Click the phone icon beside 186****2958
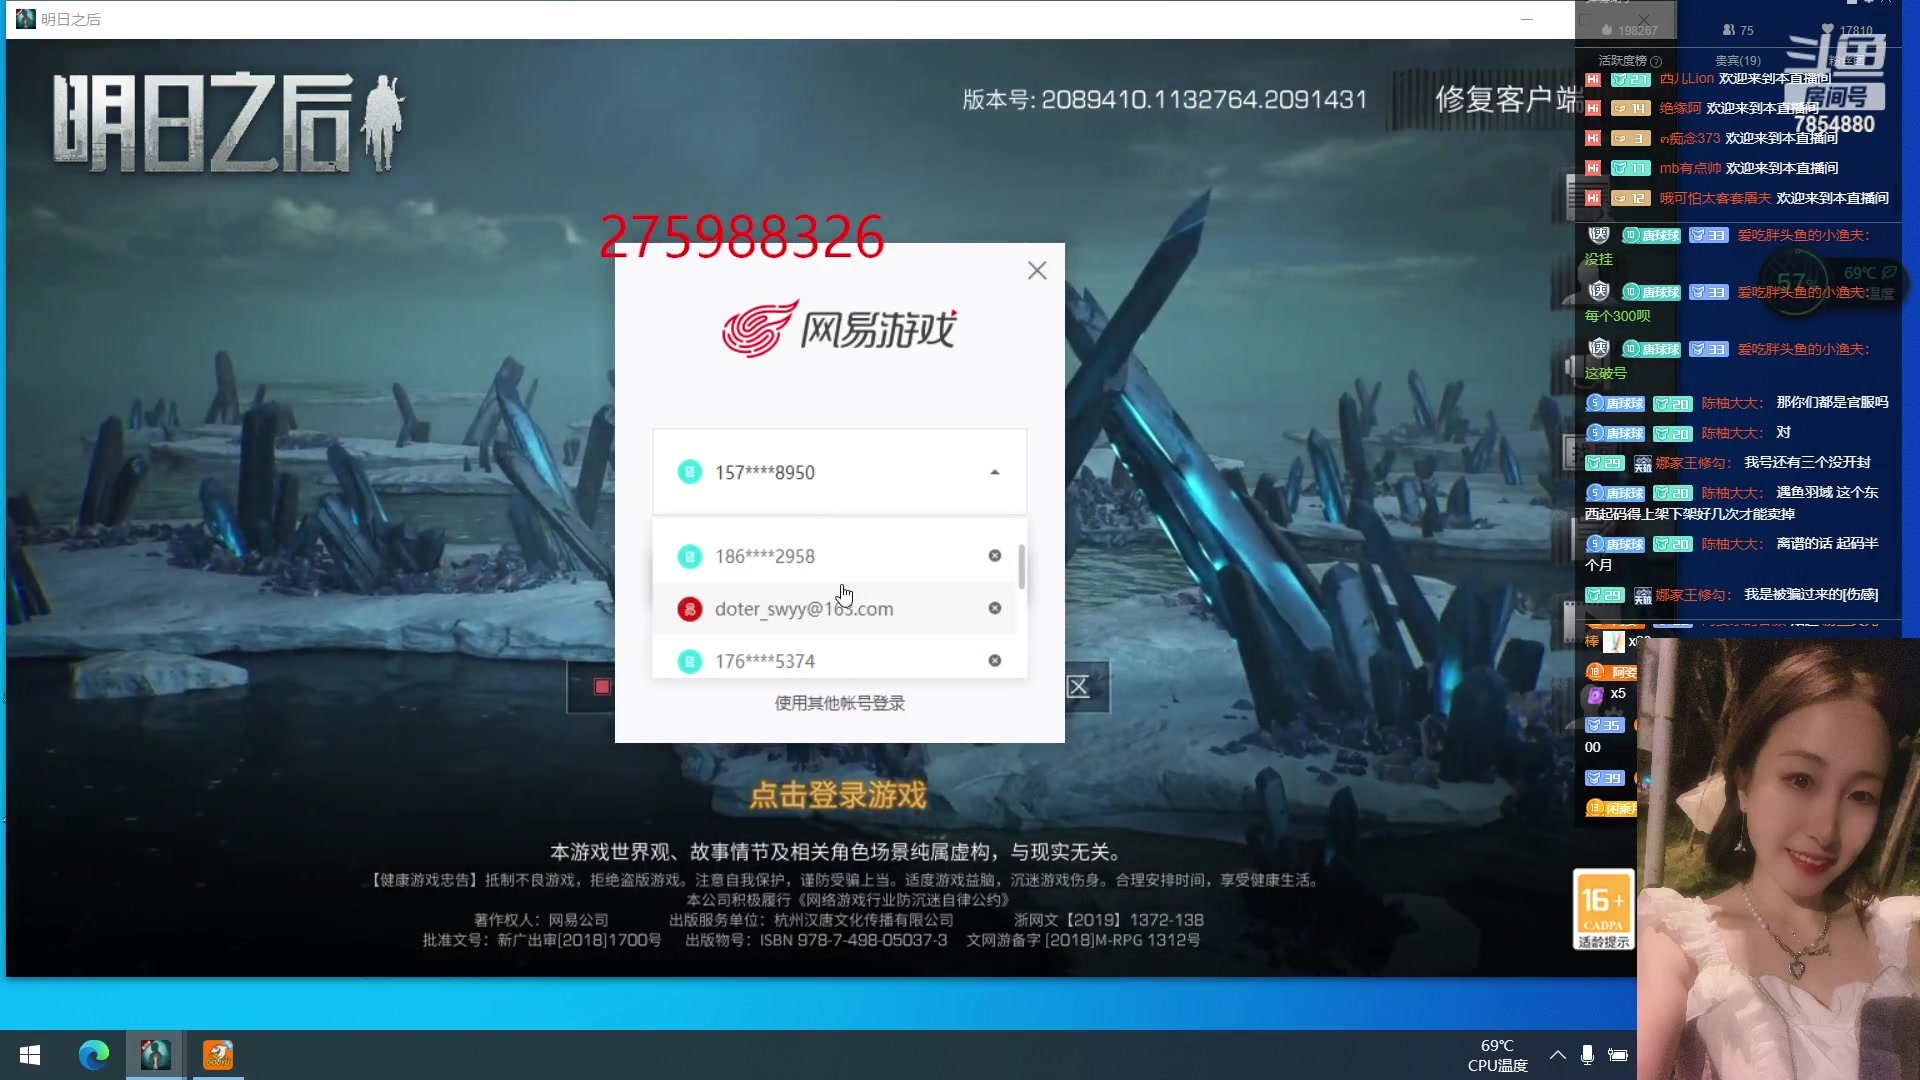 [689, 556]
